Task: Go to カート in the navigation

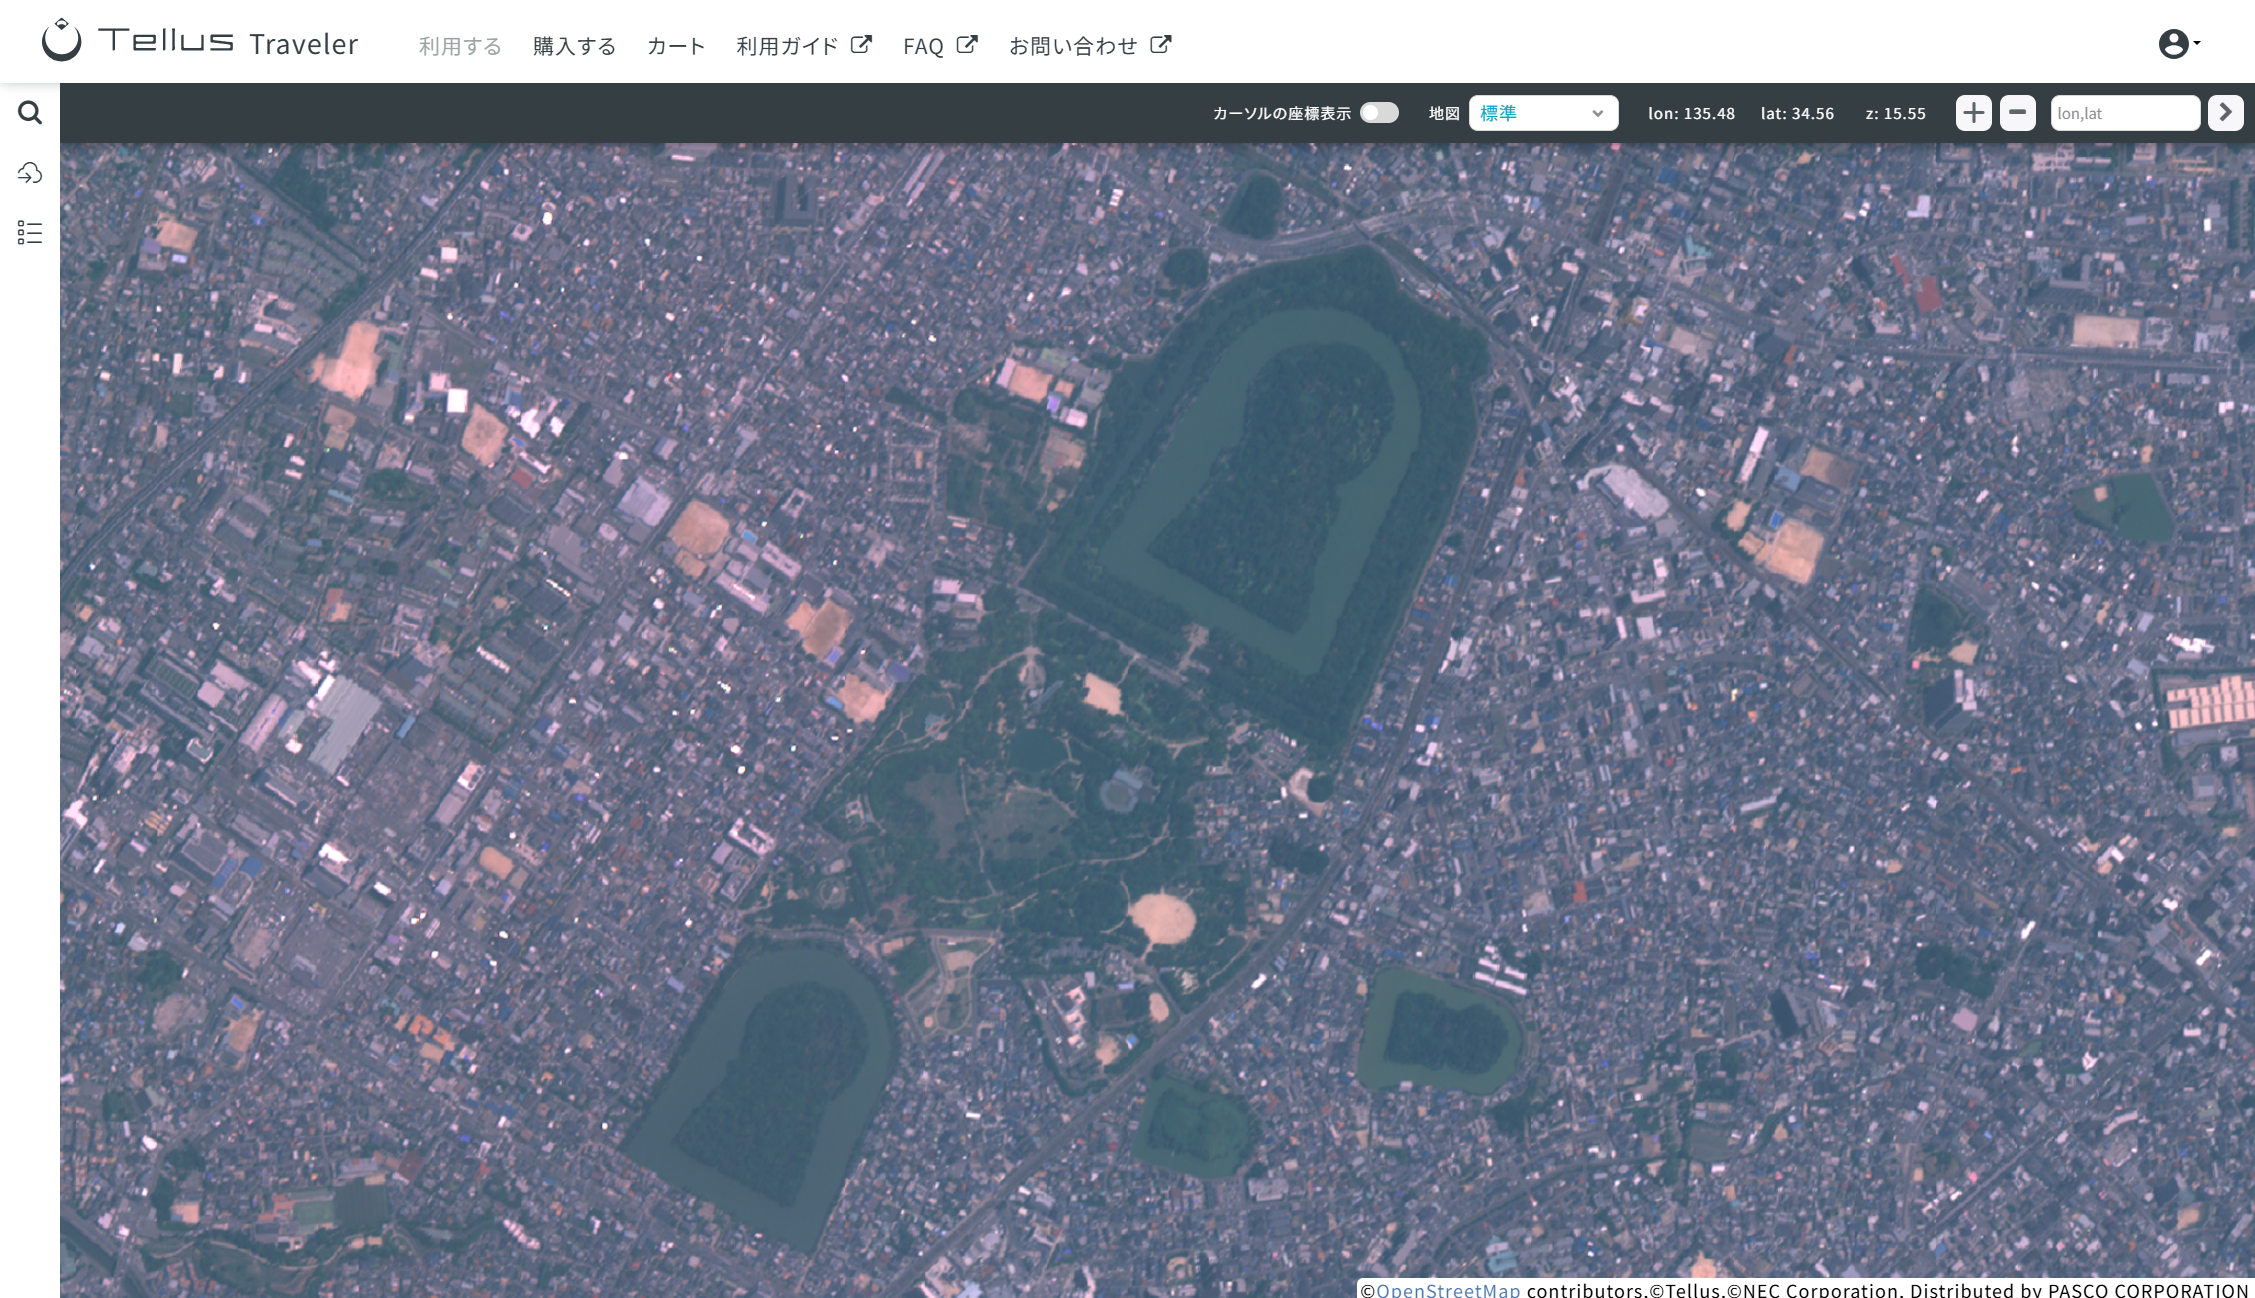Action: [x=676, y=46]
